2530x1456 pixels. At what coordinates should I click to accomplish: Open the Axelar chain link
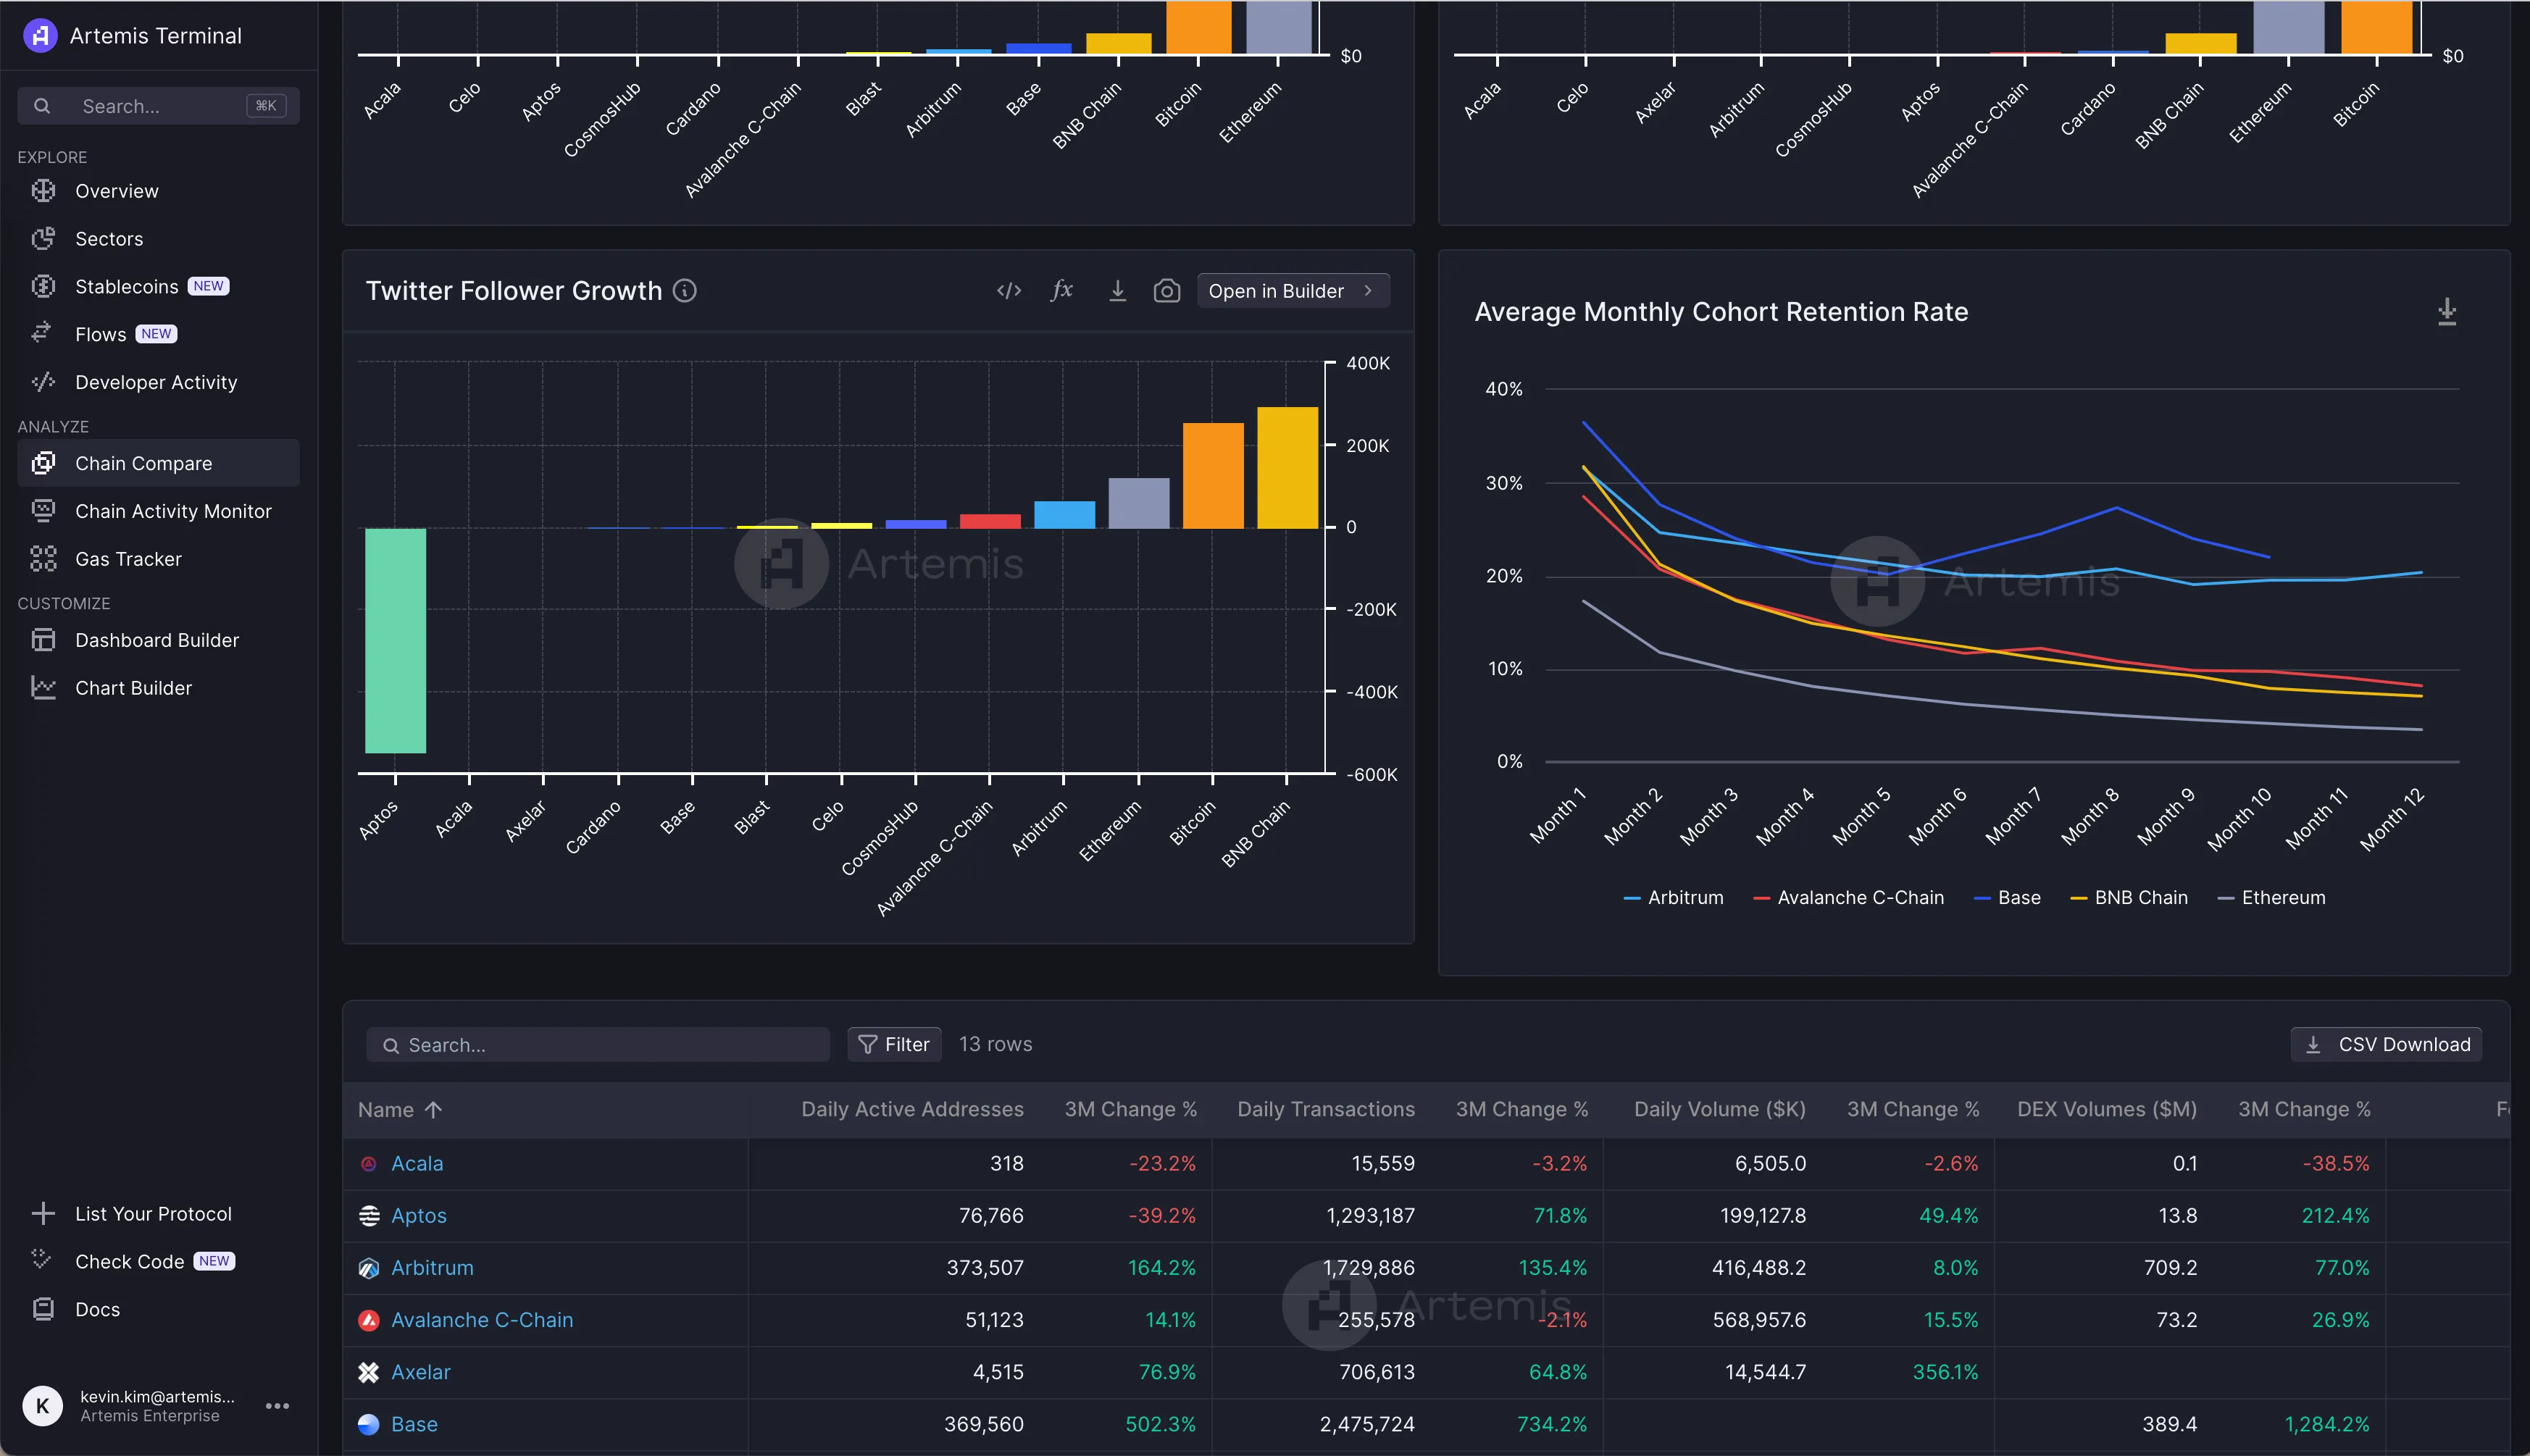coord(421,1372)
